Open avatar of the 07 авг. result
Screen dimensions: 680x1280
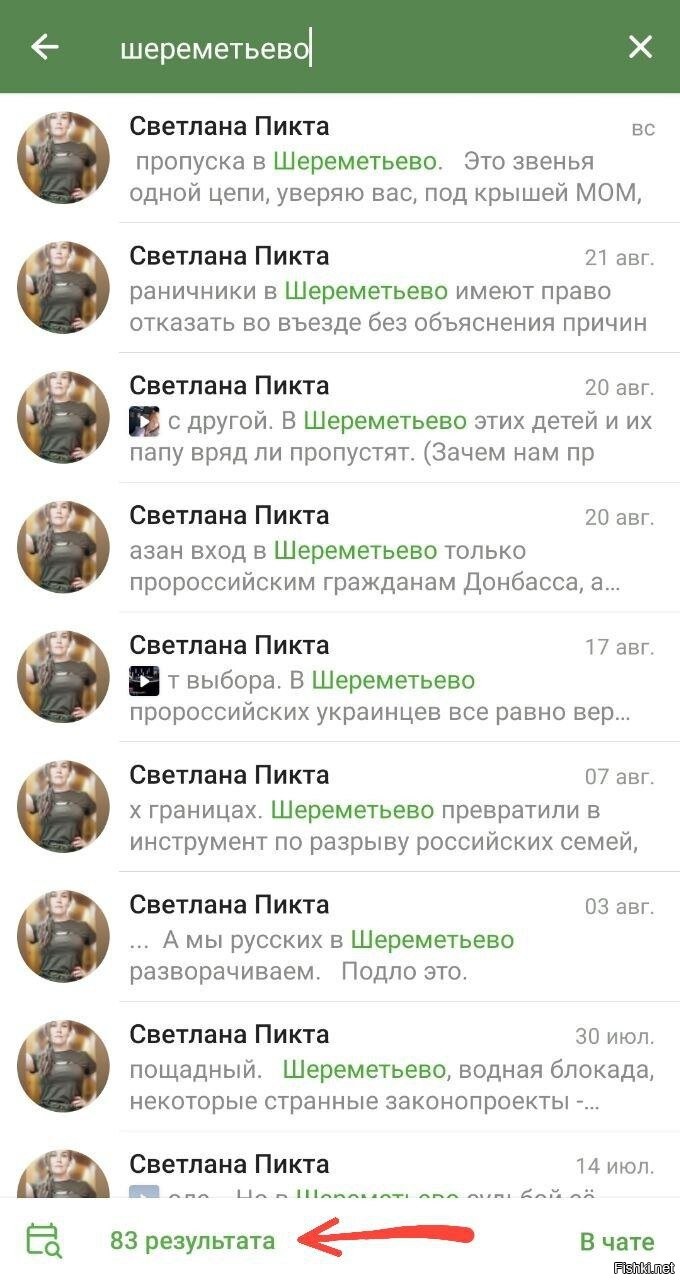click(x=63, y=807)
